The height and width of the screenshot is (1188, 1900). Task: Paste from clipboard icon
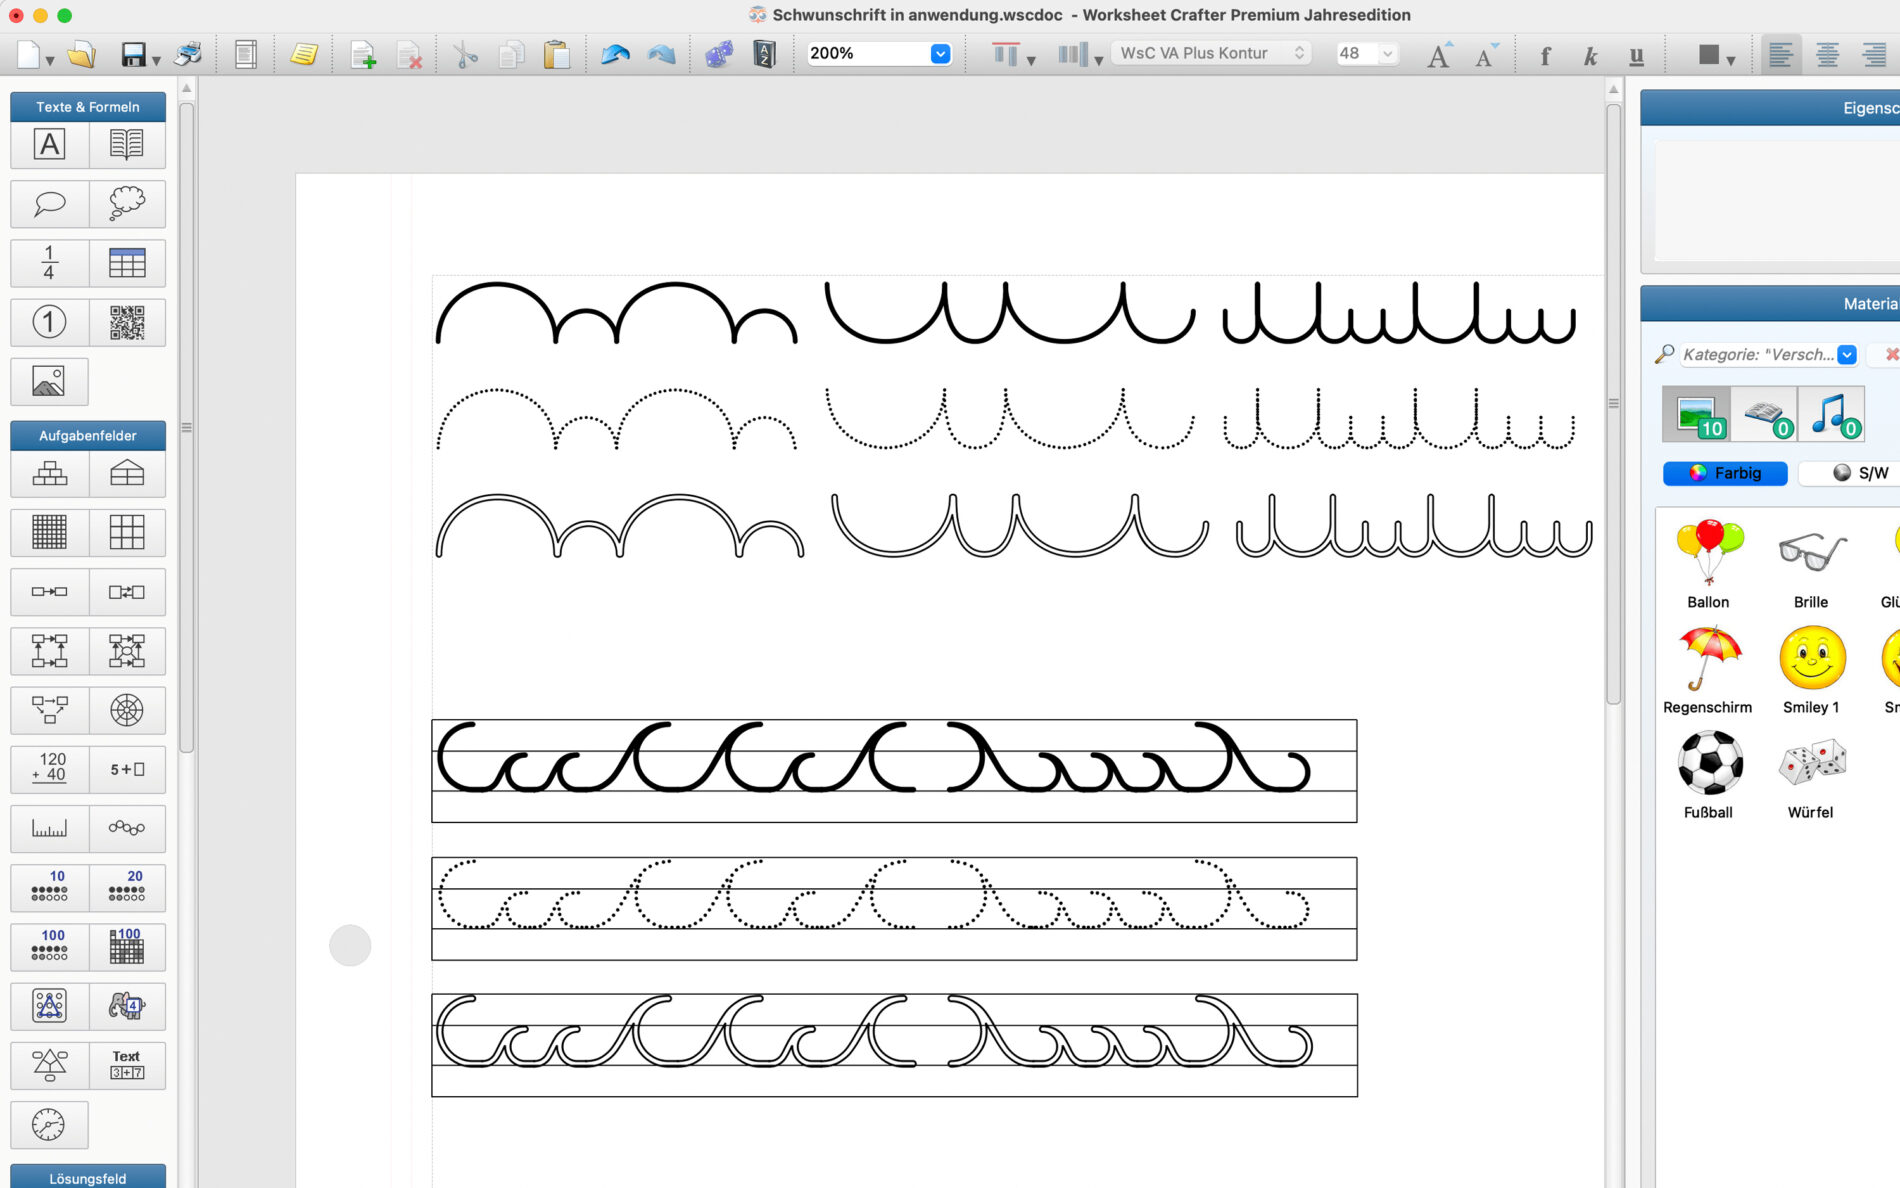[x=556, y=54]
